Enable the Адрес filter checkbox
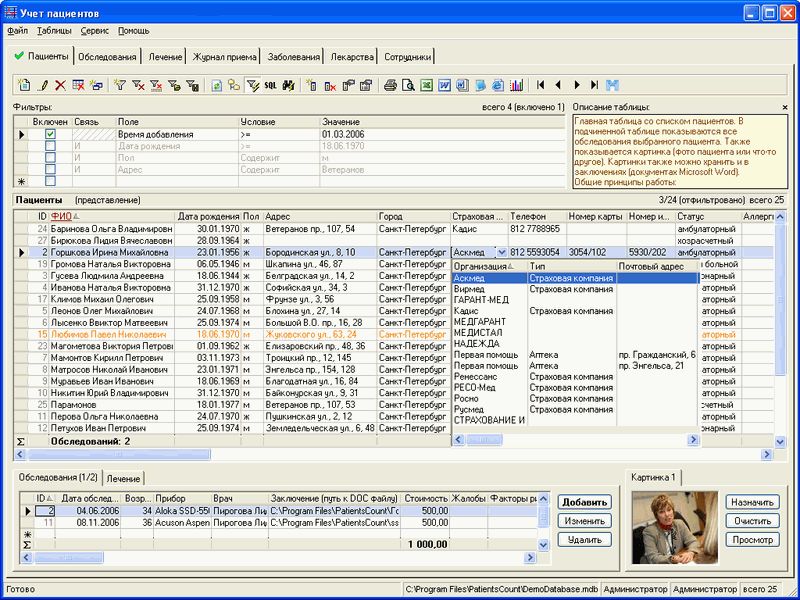Image resolution: width=800 pixels, height=600 pixels. [x=50, y=169]
